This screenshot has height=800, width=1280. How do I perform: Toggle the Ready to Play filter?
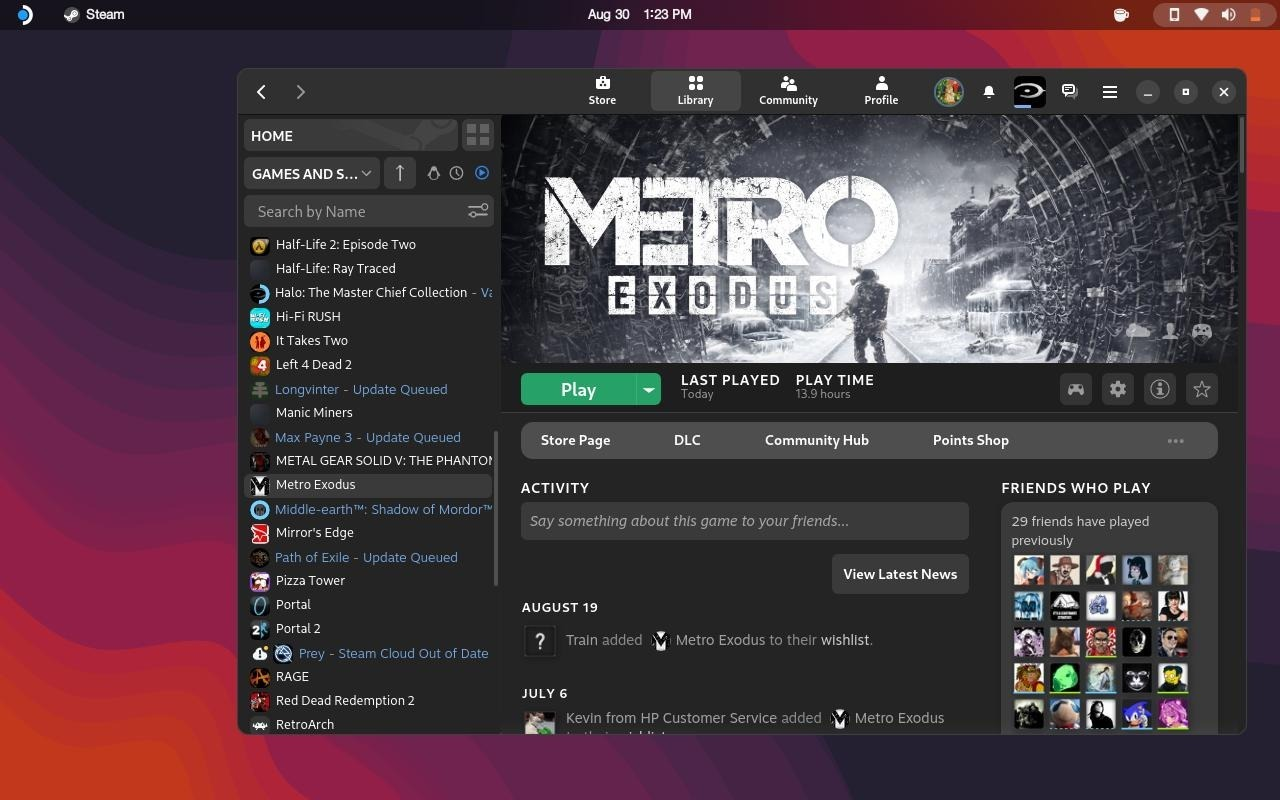(481, 172)
